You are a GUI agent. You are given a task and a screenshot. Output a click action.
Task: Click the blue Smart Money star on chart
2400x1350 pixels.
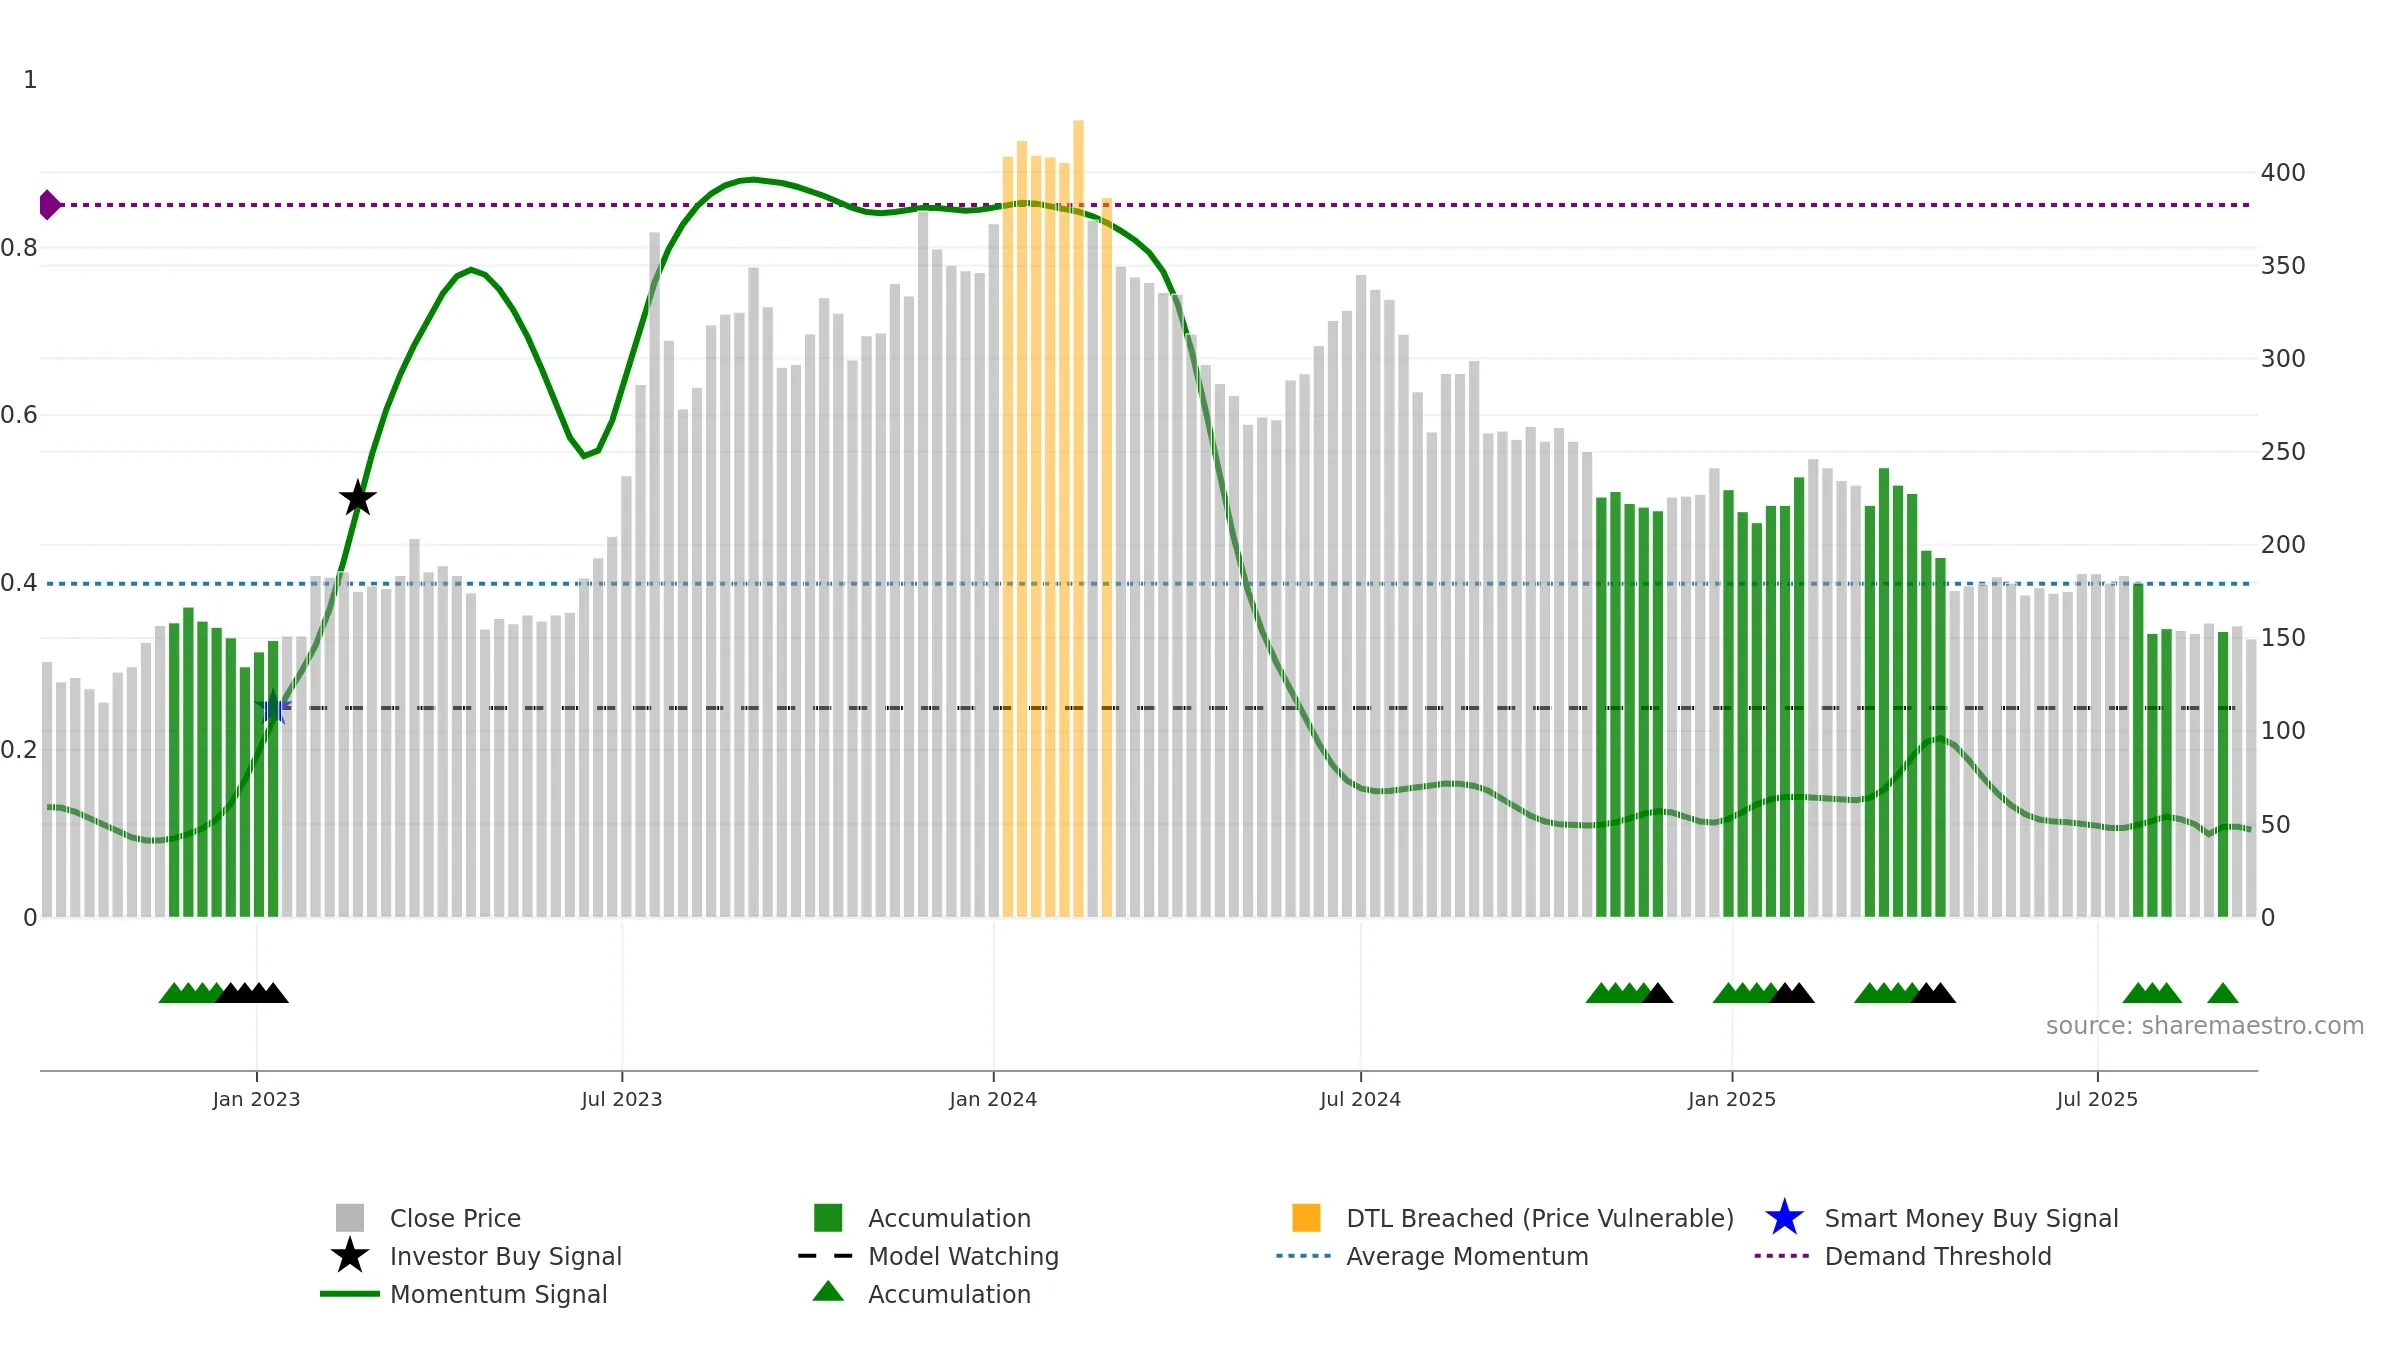[x=273, y=707]
